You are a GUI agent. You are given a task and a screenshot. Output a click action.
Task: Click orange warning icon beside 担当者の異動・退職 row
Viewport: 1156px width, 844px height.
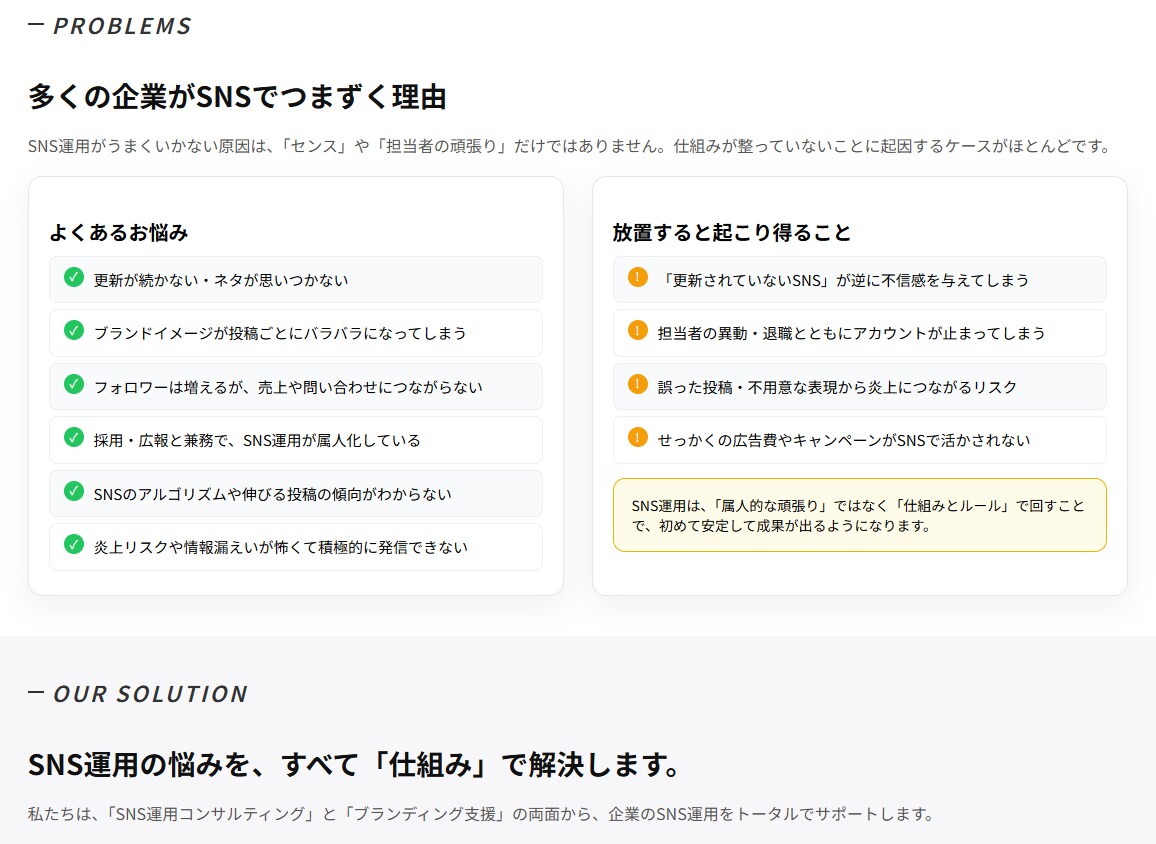pyautogui.click(x=638, y=330)
